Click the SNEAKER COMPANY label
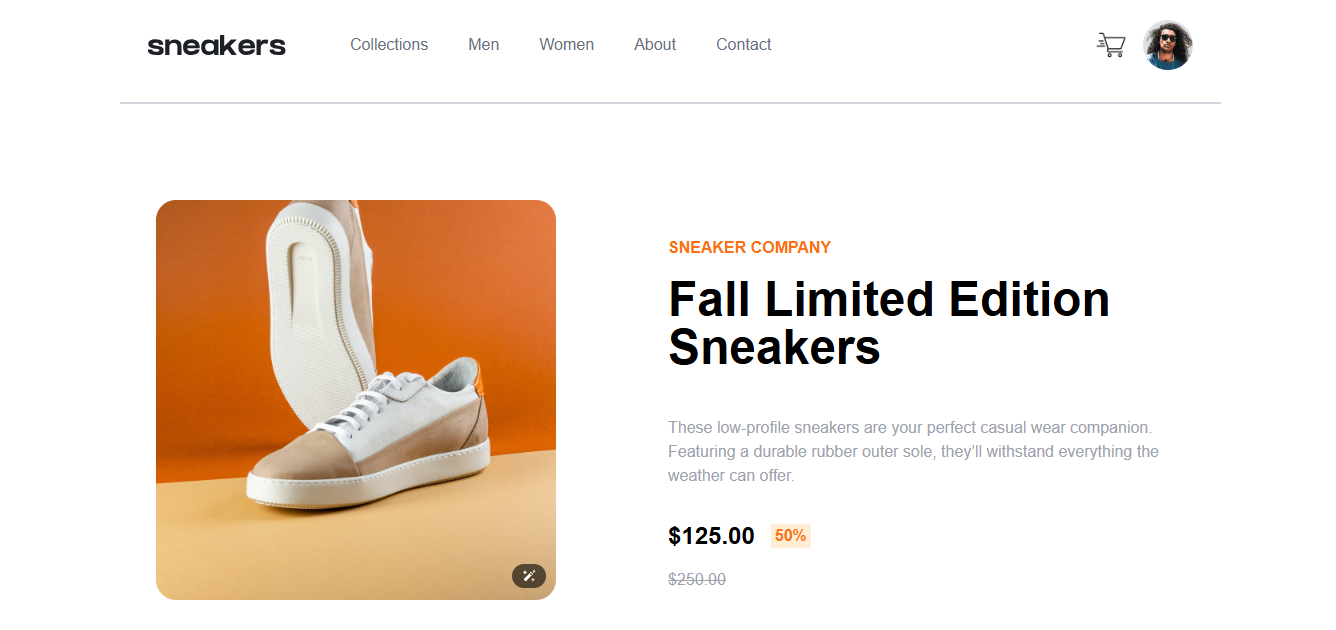 749,247
